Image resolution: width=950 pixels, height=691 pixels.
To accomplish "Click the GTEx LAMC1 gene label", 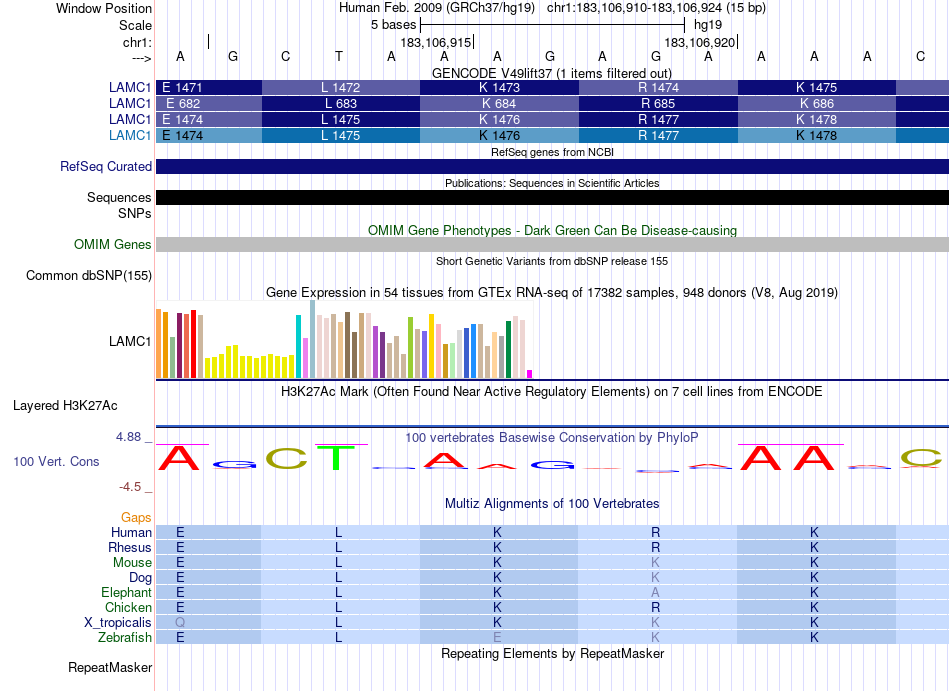I will pyautogui.click(x=130, y=342).
